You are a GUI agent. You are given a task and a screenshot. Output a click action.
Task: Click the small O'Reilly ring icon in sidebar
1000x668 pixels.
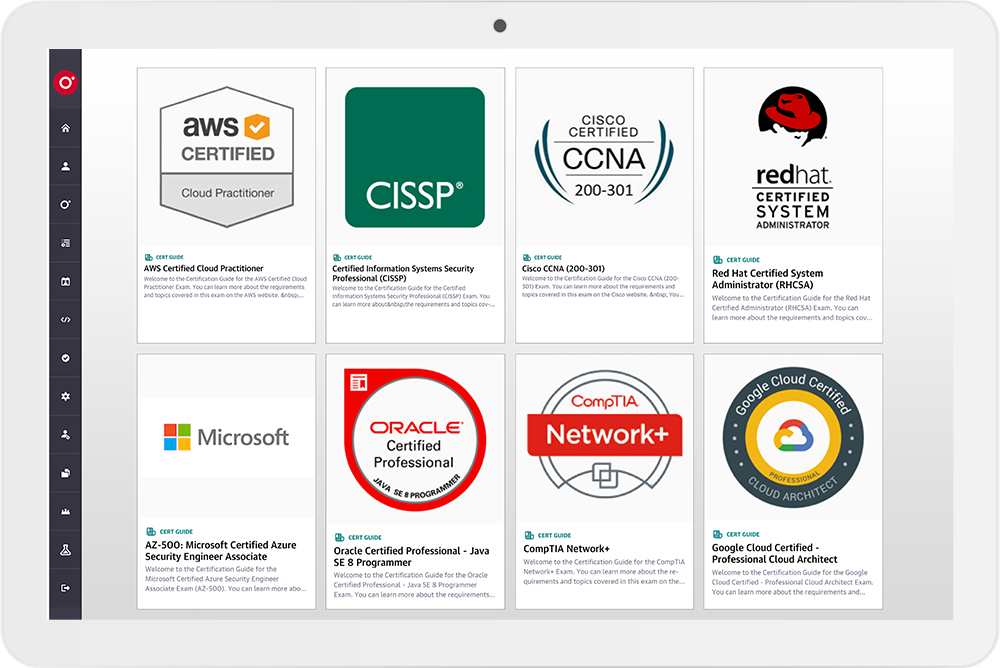66,205
